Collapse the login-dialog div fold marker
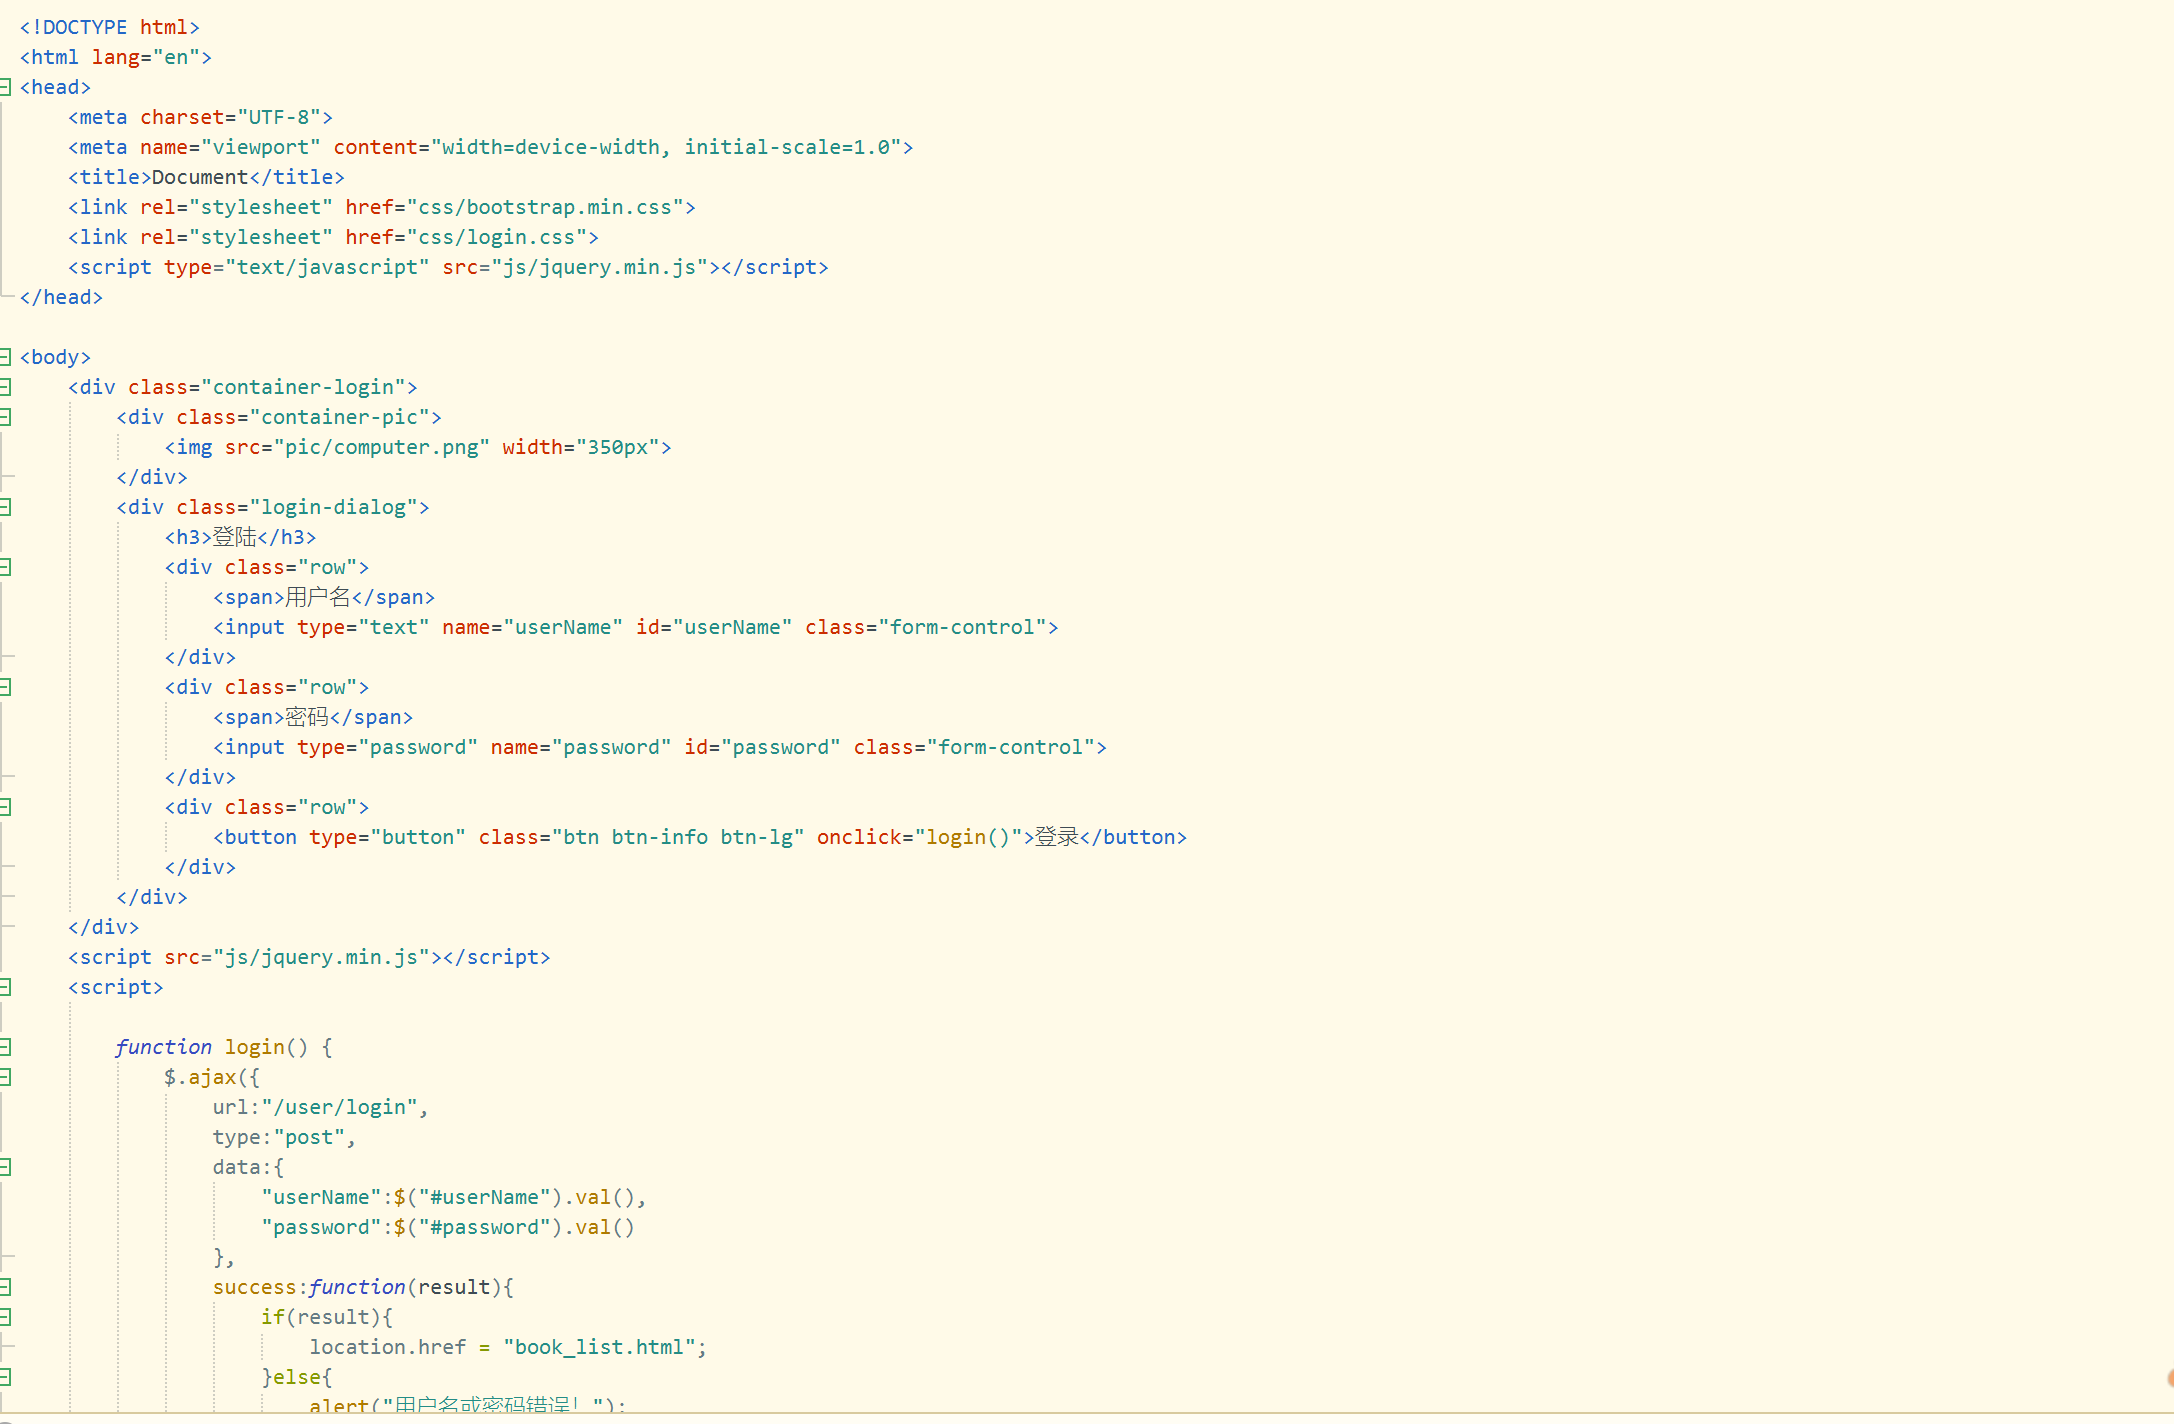Screen dimensions: 2174x1424 pos(5,507)
